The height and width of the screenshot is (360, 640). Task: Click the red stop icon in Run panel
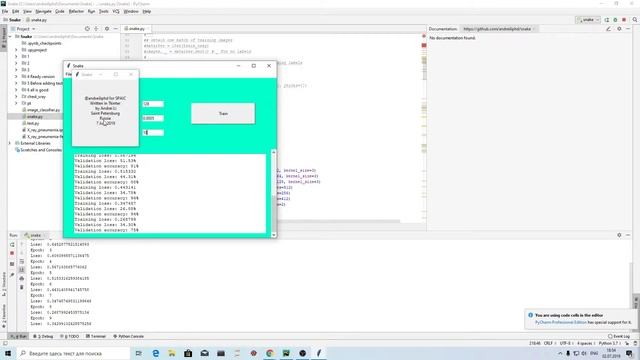12,253
